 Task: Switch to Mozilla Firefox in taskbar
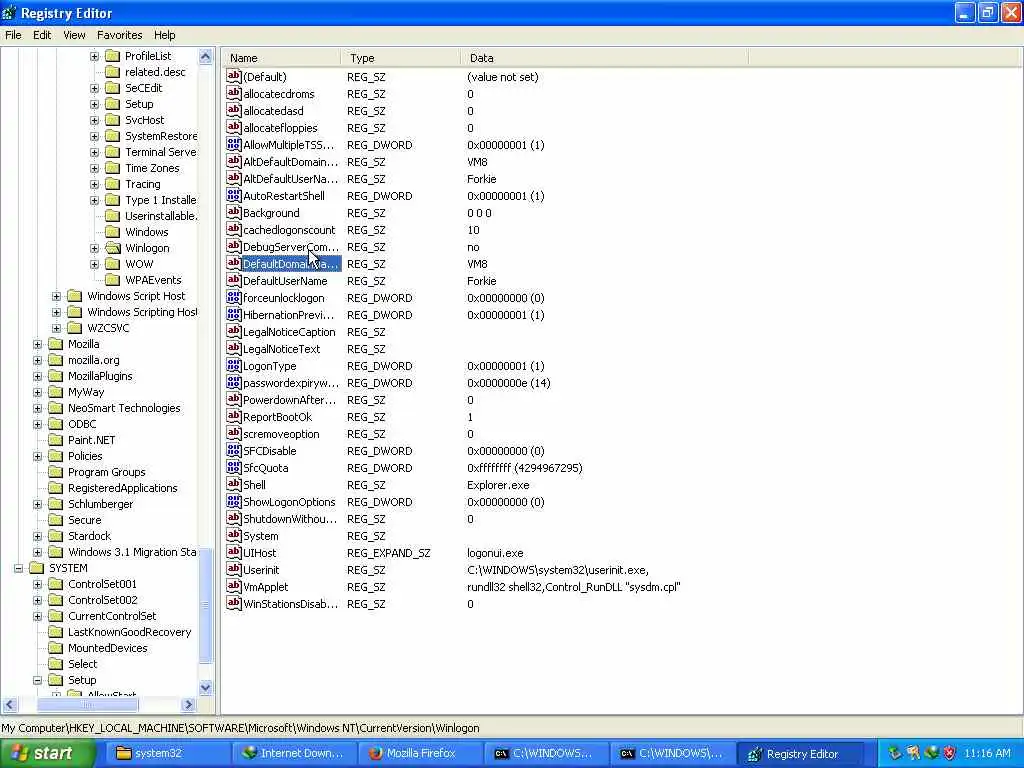click(x=421, y=754)
